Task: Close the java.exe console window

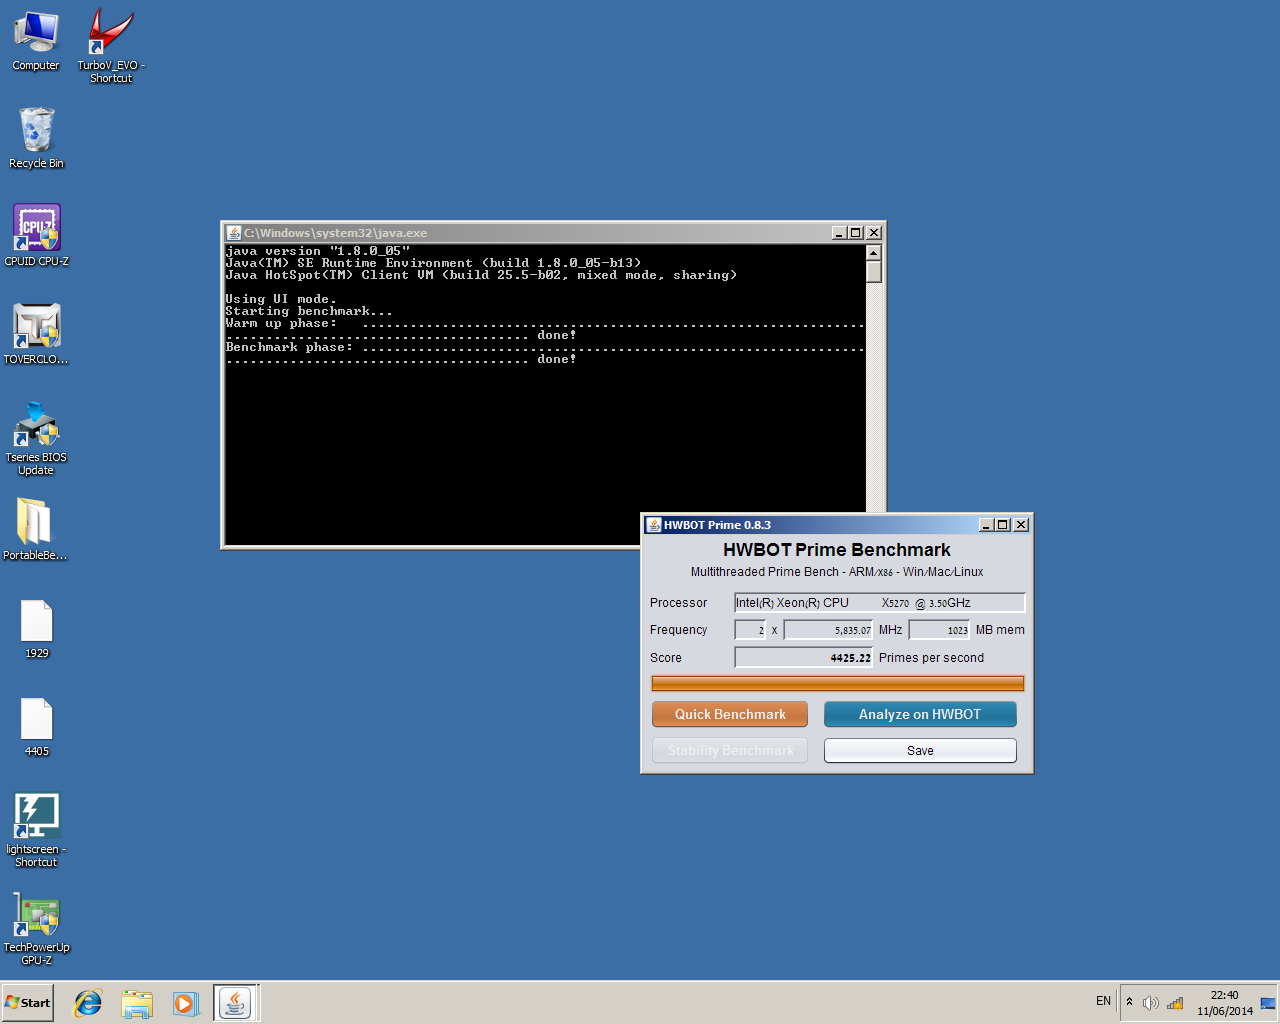Action: 874,233
